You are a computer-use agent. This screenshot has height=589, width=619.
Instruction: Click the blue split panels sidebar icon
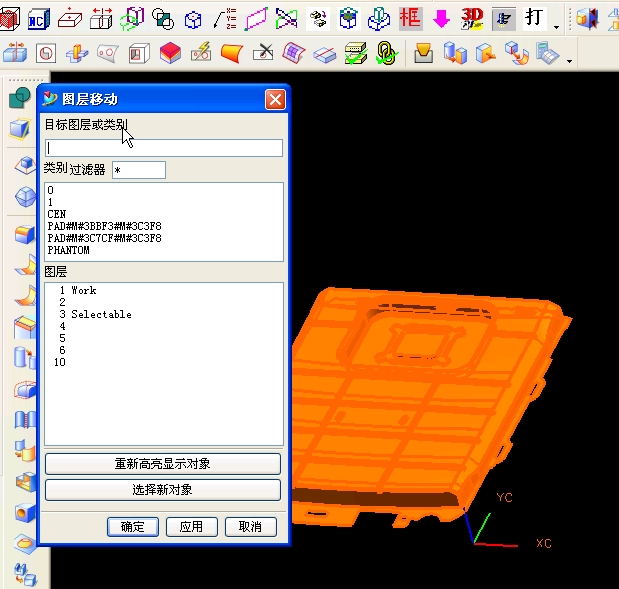[25, 420]
